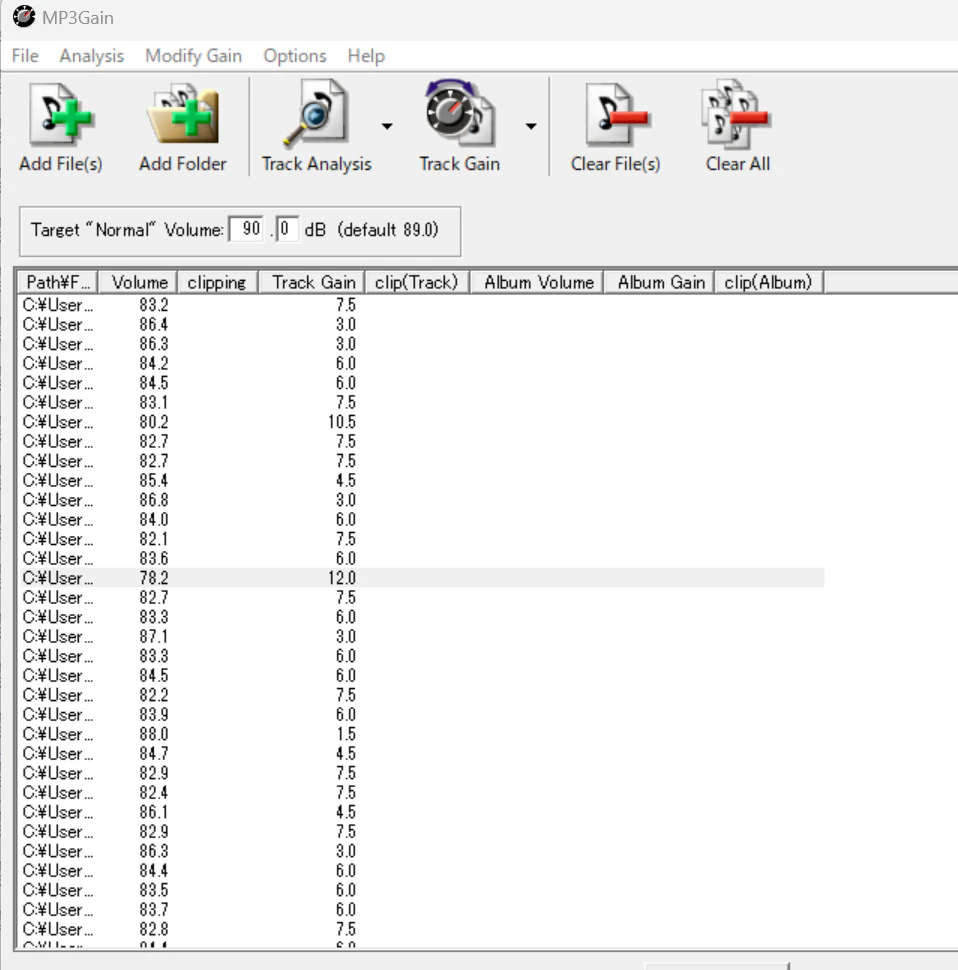This screenshot has height=970, width=958.
Task: Sort by the Album Gain column header
Action: [660, 282]
